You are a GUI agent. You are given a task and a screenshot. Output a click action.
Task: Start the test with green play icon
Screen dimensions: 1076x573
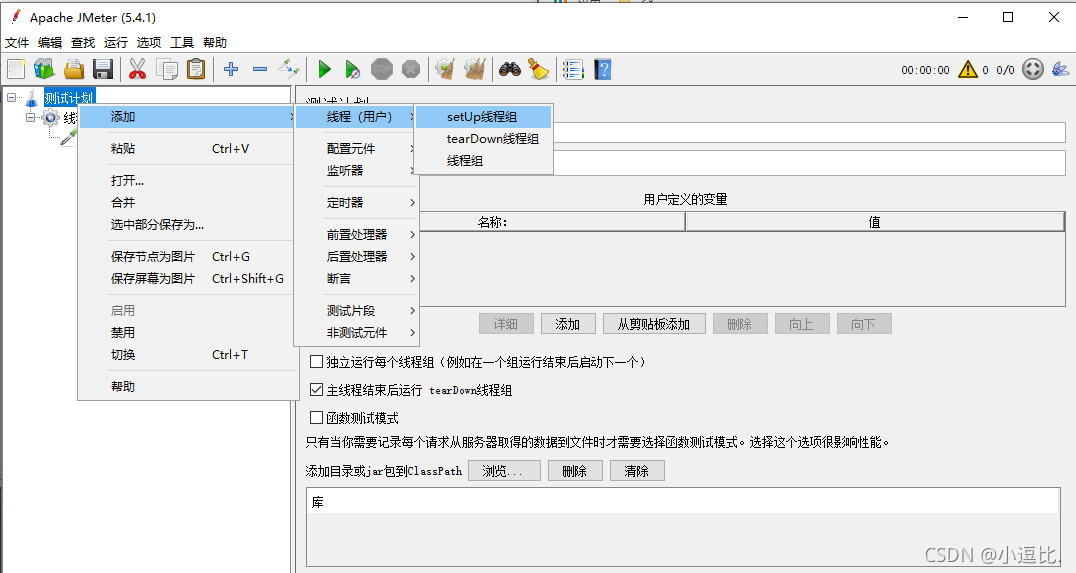pyautogui.click(x=325, y=69)
